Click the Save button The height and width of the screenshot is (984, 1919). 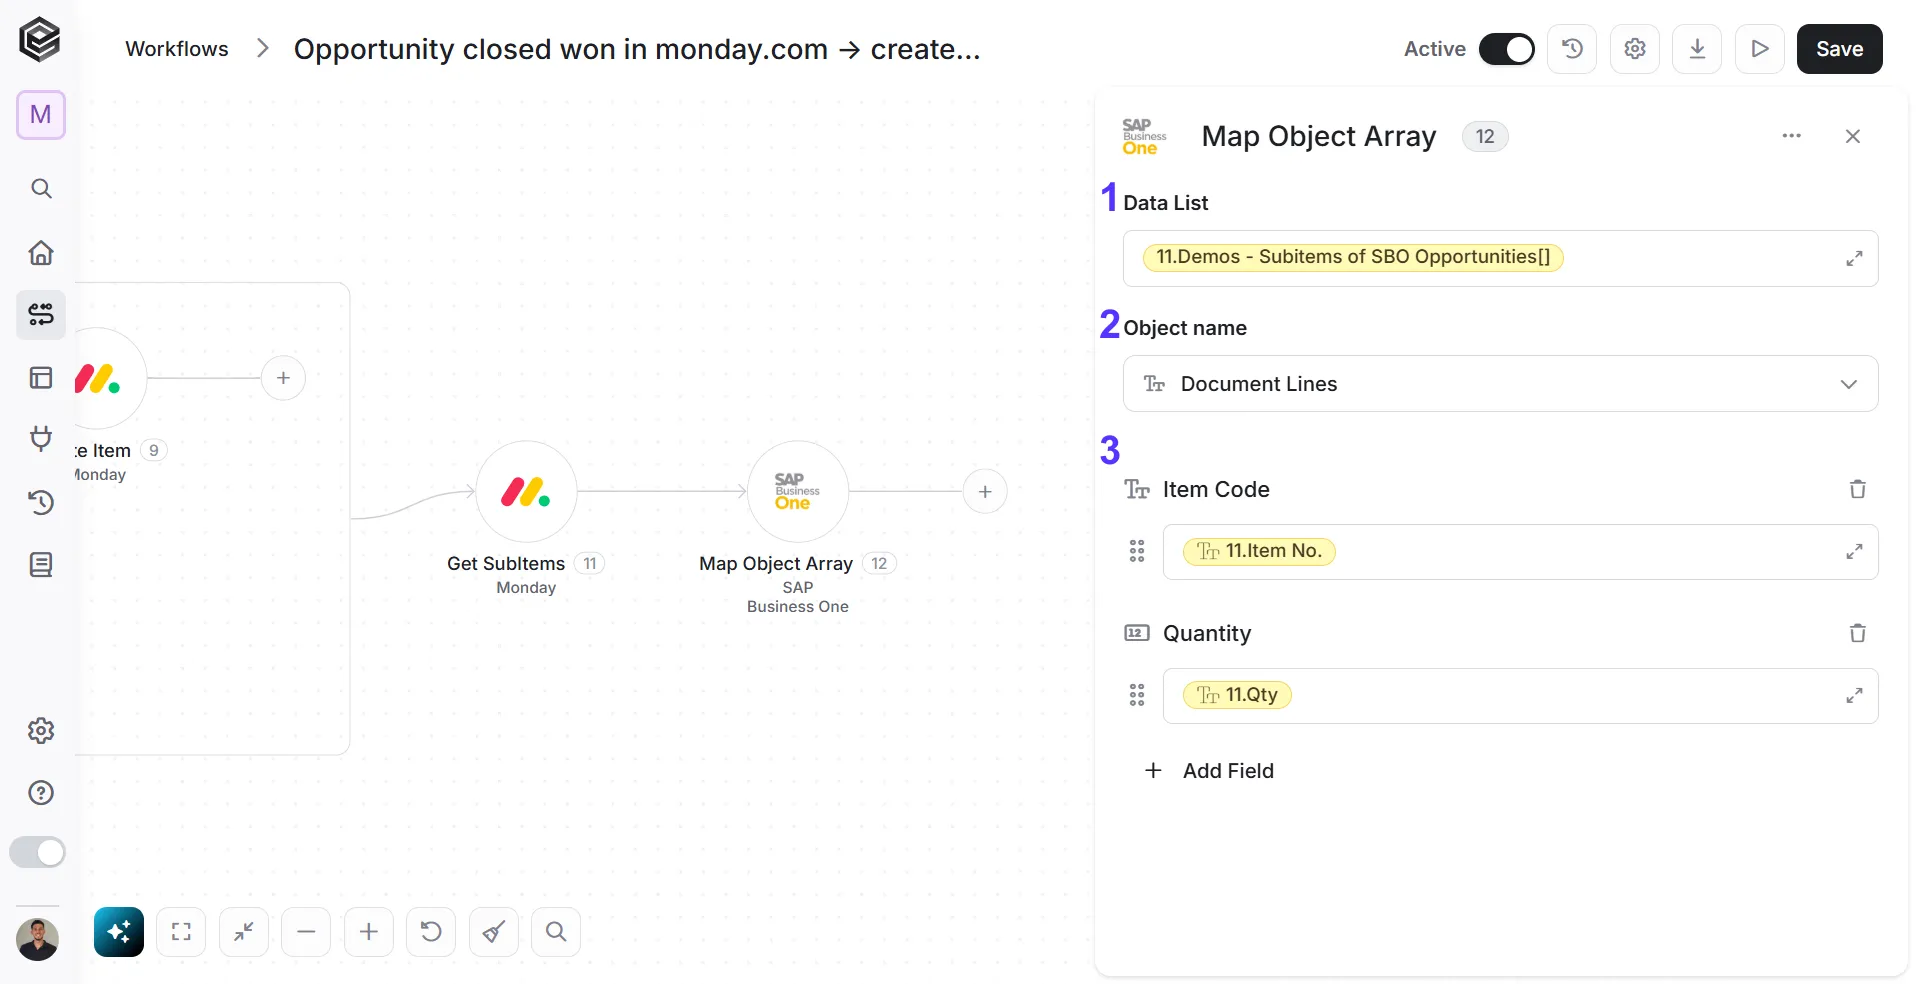[x=1839, y=49]
